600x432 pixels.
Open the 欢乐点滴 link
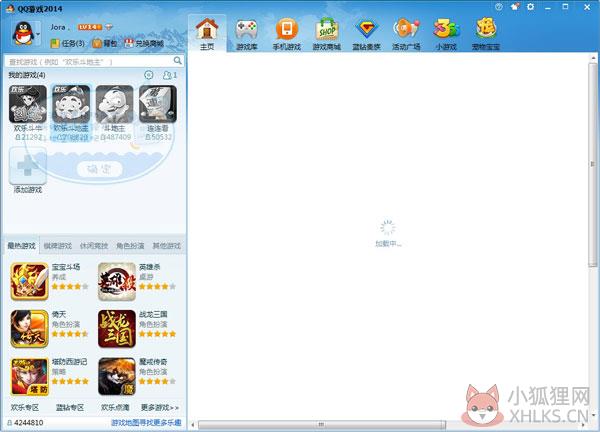pyautogui.click(x=115, y=408)
